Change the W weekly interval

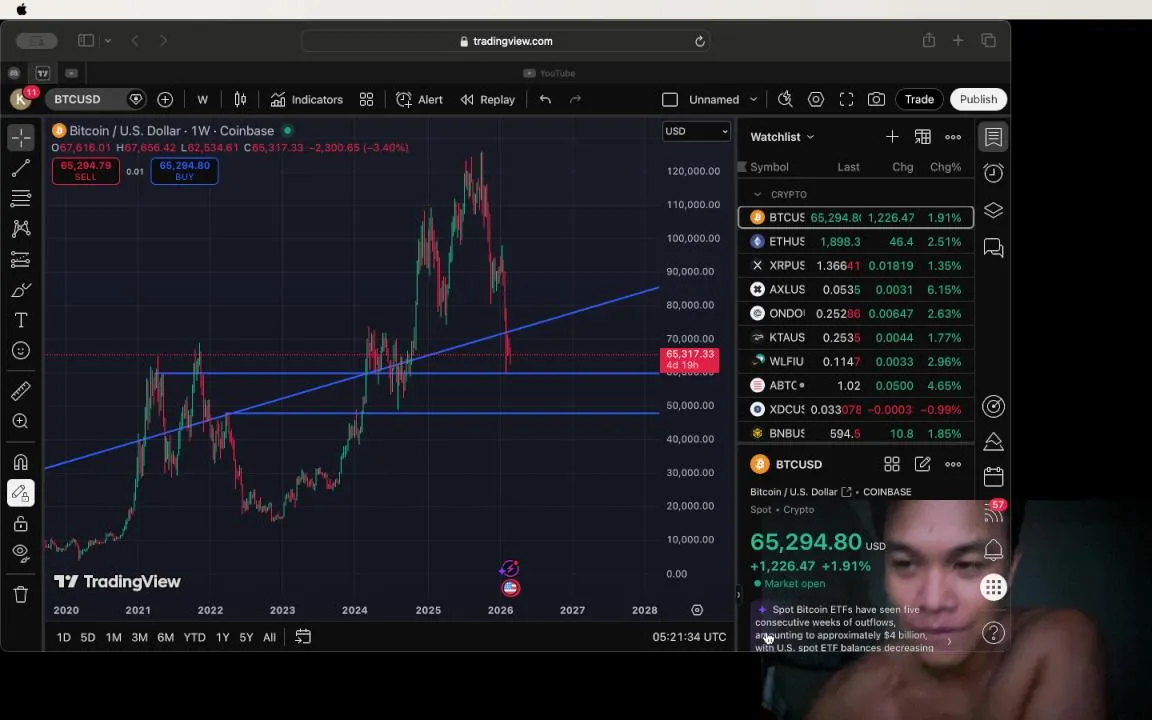[203, 99]
